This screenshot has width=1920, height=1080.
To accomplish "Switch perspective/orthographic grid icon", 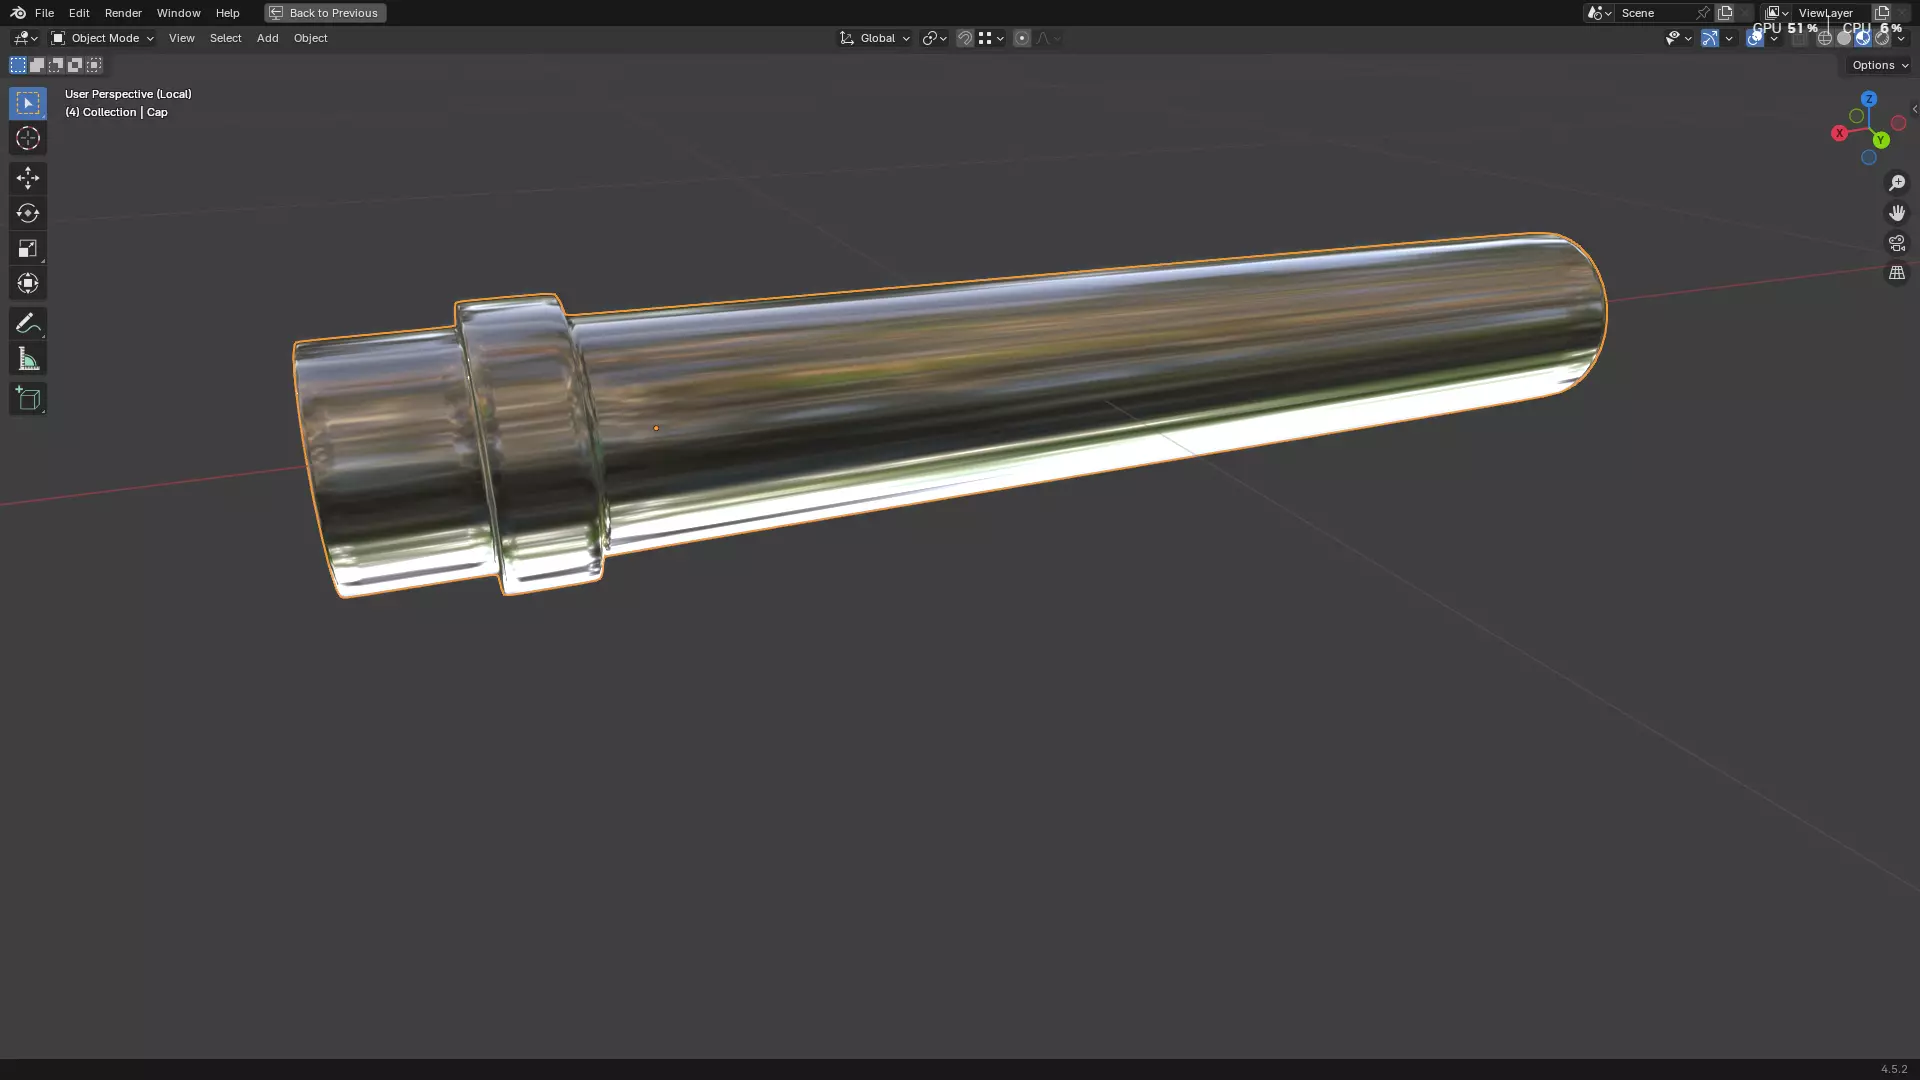I will 1897,273.
